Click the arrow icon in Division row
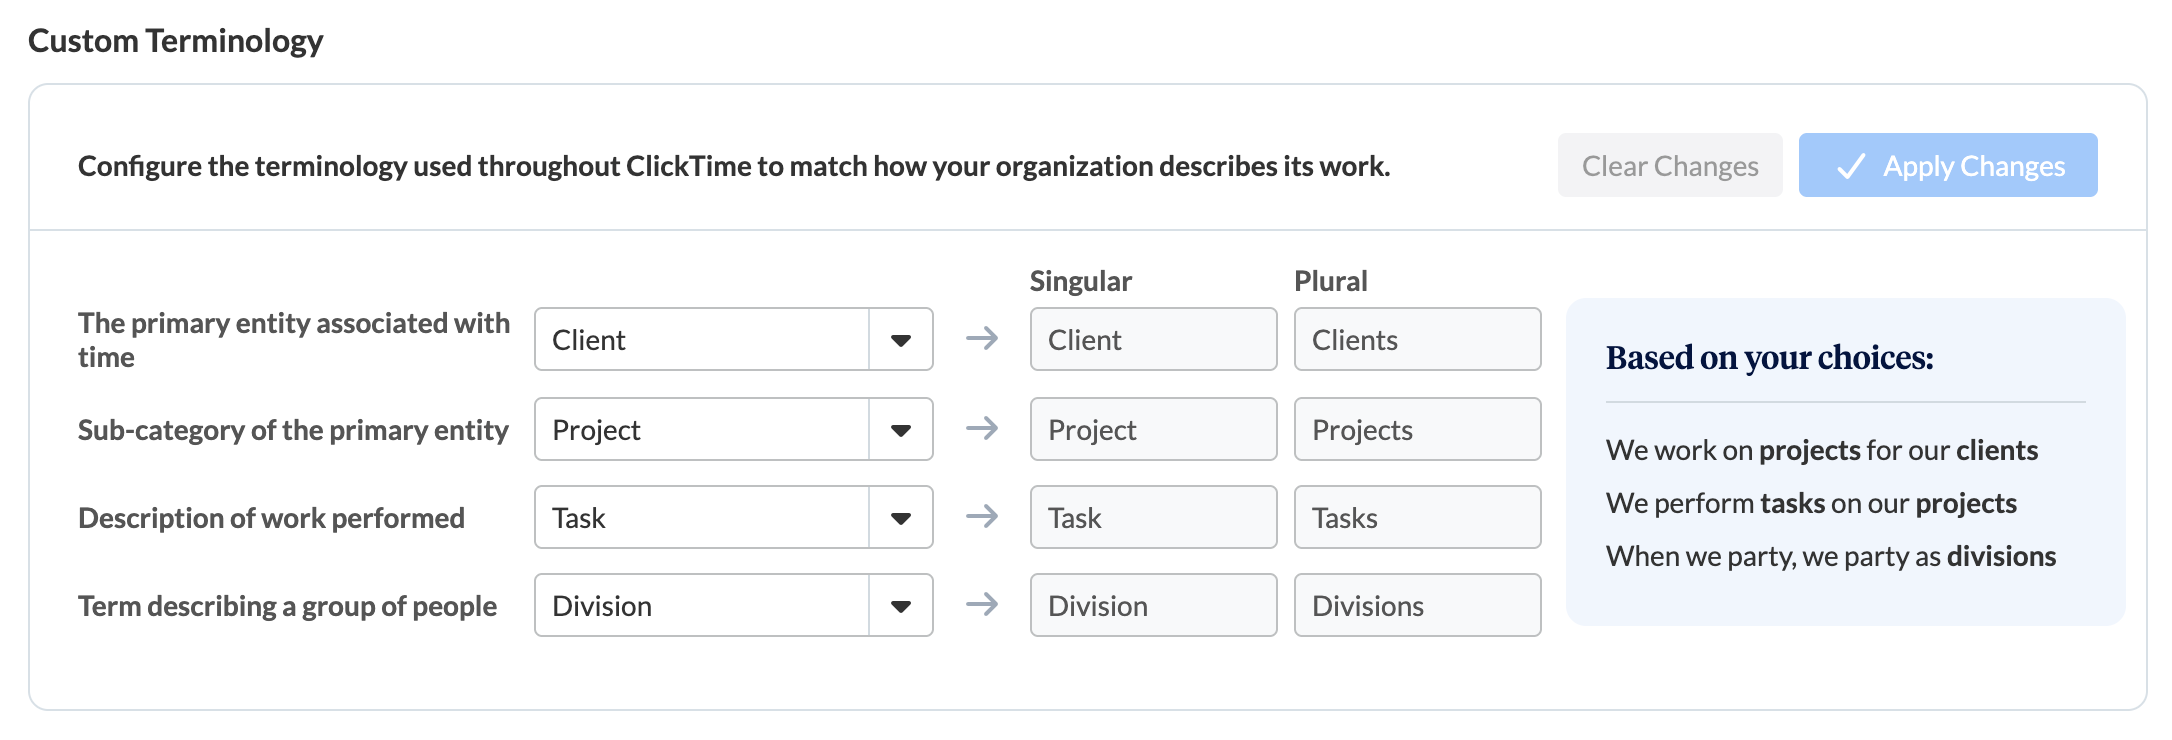The height and width of the screenshot is (740, 2172). 982,604
